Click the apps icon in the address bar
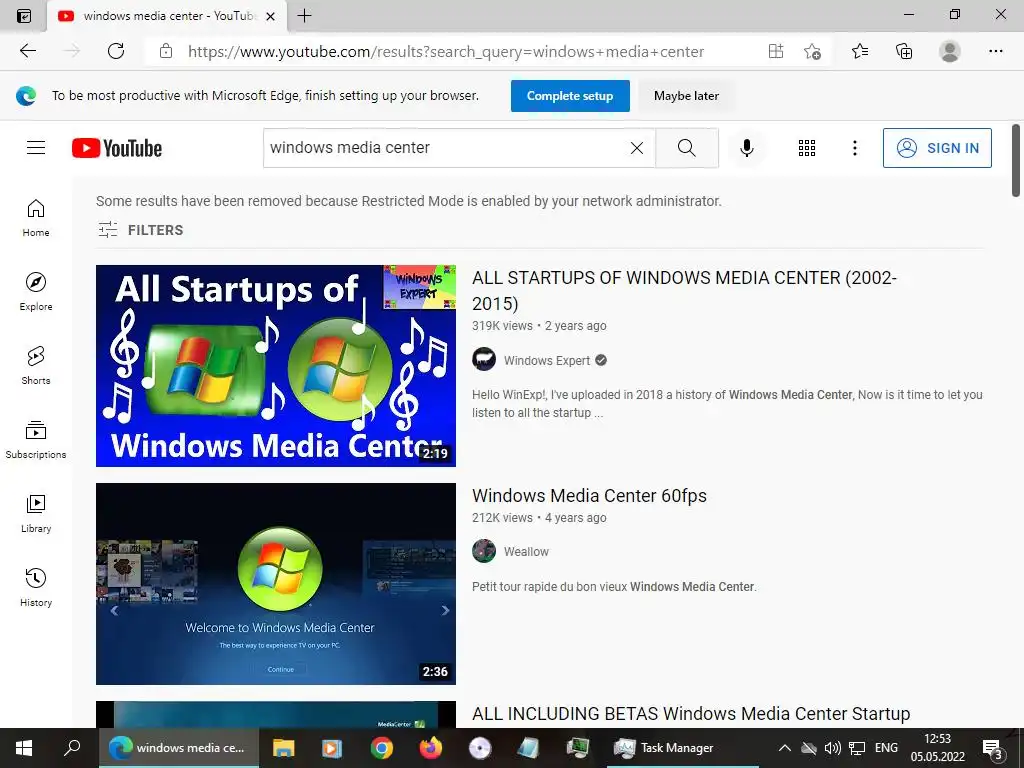This screenshot has height=768, width=1024. (x=775, y=51)
